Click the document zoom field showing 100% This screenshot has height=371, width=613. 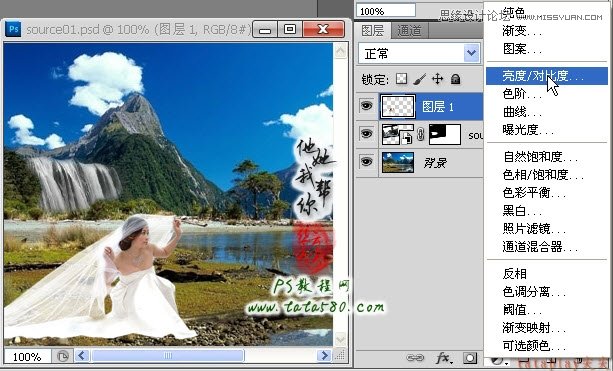click(27, 357)
